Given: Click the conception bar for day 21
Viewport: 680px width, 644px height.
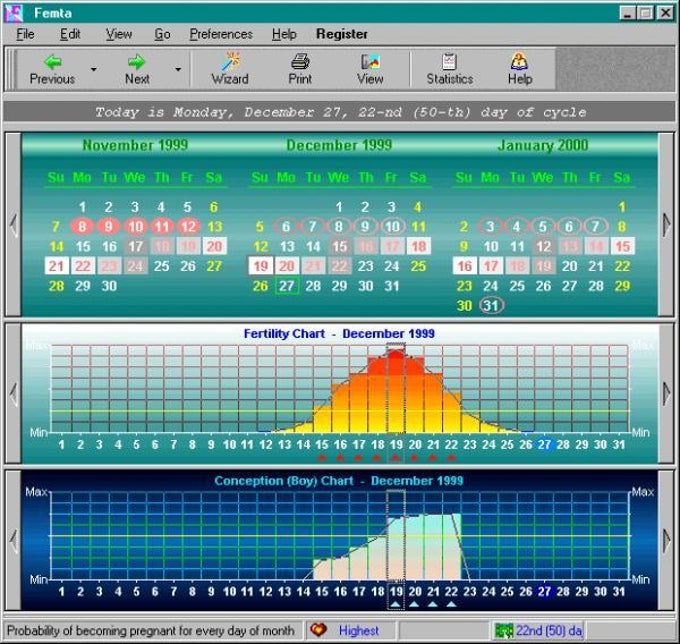Looking at the screenshot, I should coord(433,547).
